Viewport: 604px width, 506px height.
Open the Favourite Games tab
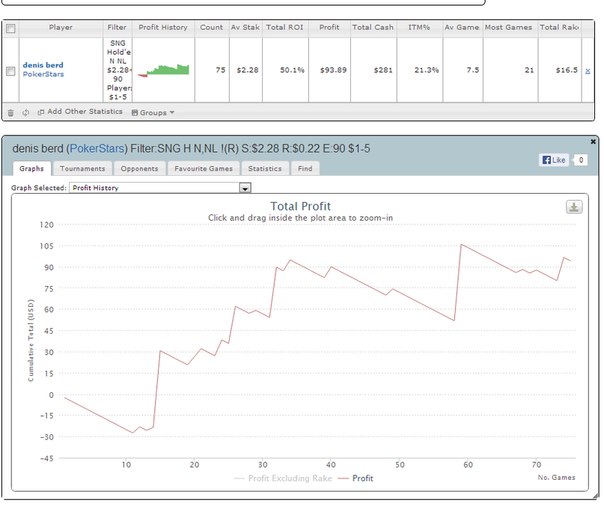coord(203,169)
